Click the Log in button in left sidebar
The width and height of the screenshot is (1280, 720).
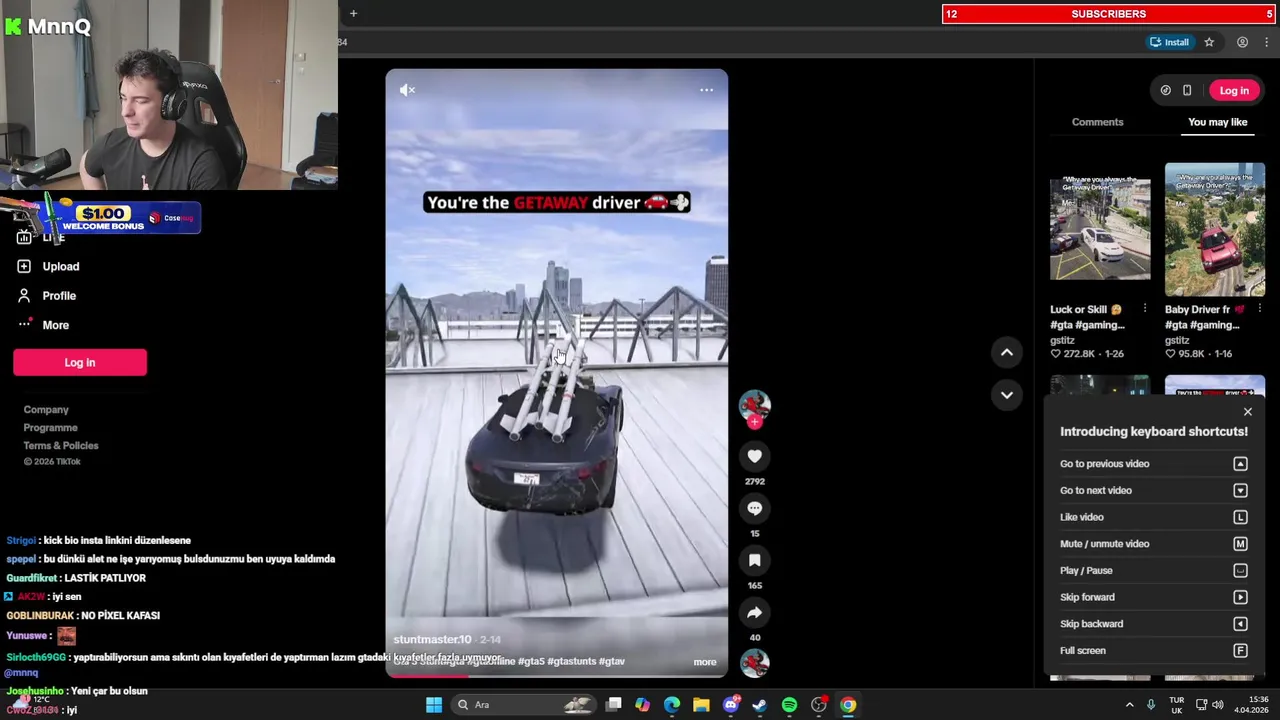coord(80,362)
